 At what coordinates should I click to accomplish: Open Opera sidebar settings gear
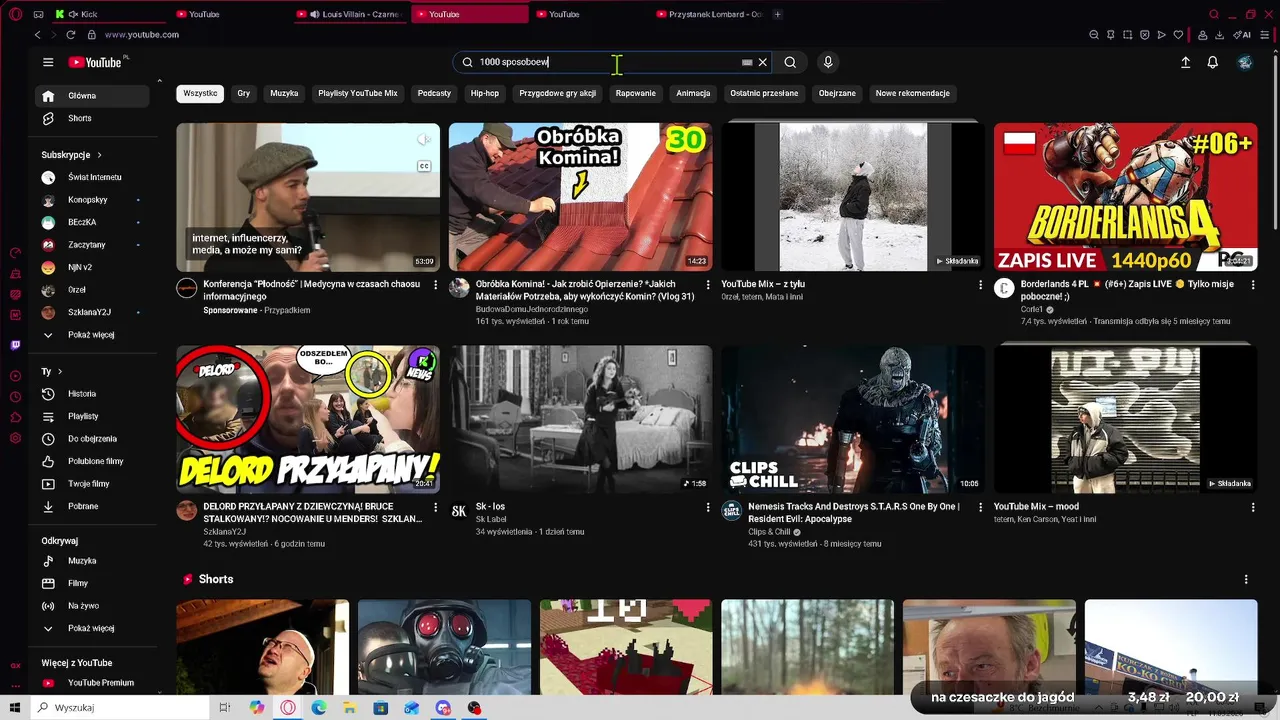point(15,438)
